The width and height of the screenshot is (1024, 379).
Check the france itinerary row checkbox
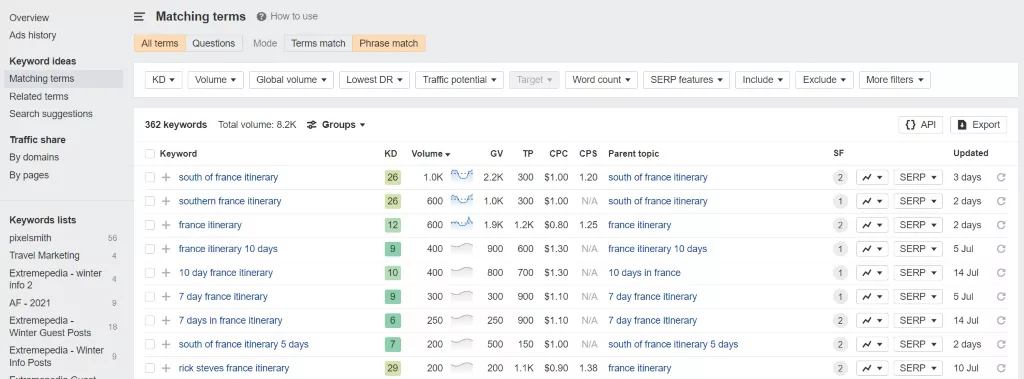[150, 225]
